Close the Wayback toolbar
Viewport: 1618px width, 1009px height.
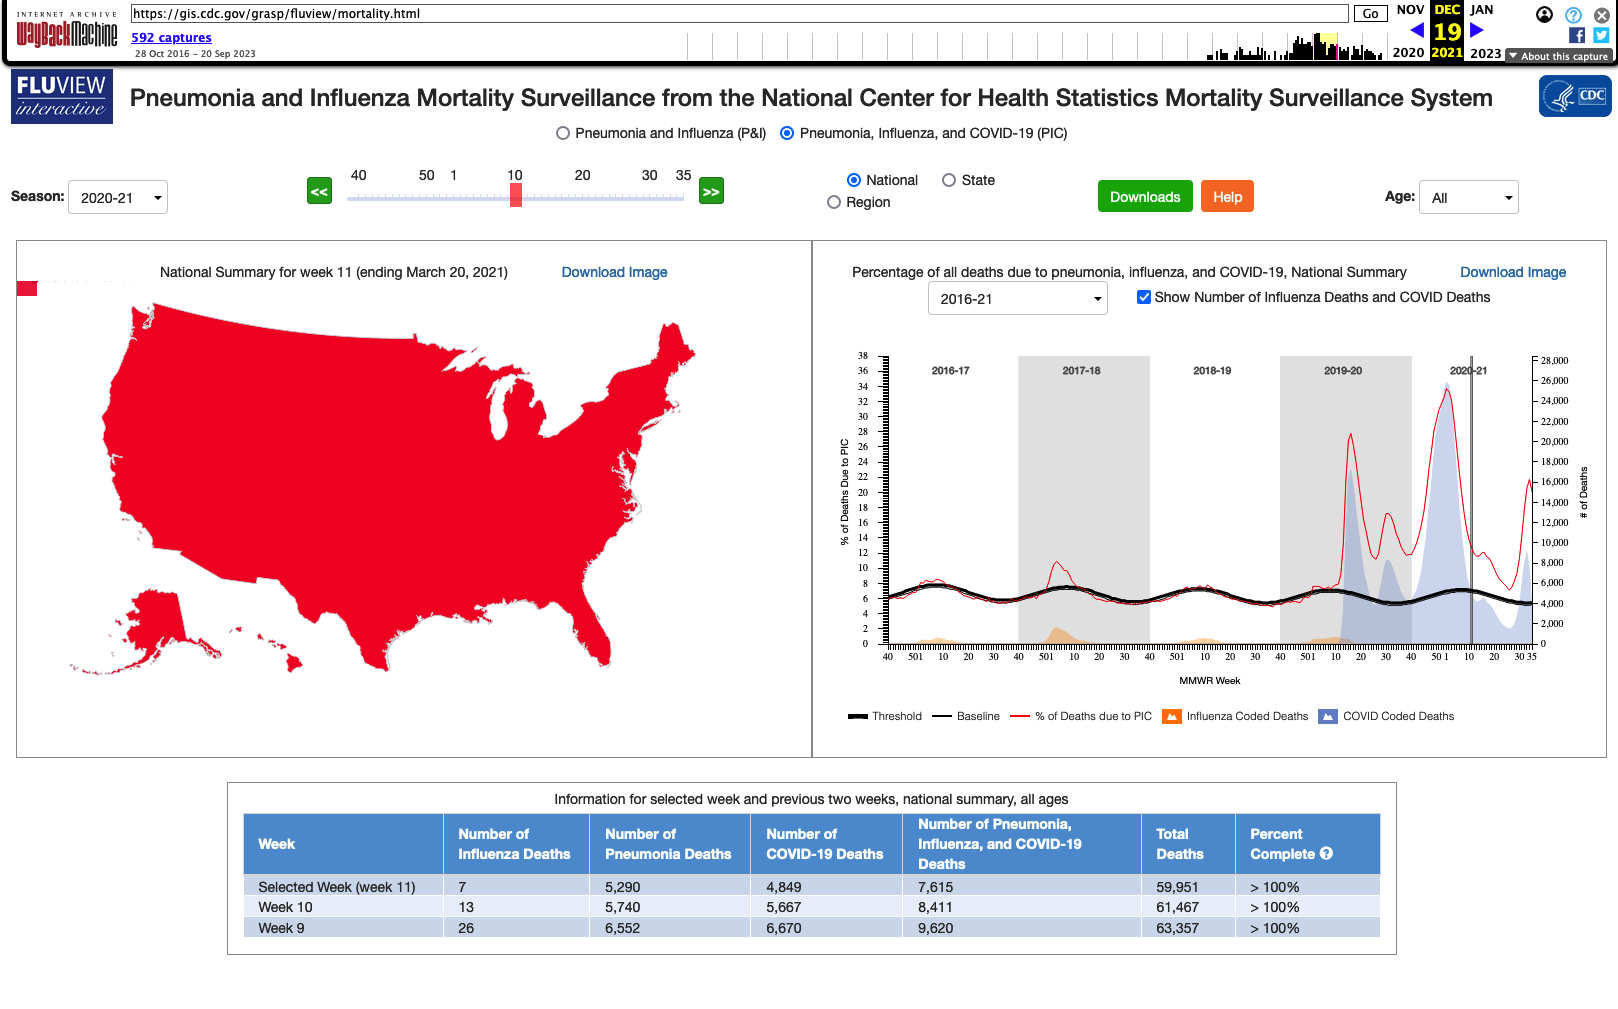click(1601, 15)
